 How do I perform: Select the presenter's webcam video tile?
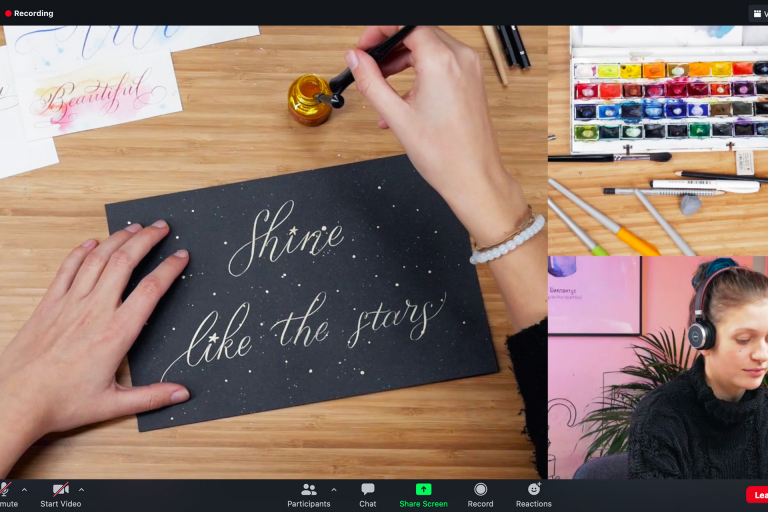click(657, 367)
